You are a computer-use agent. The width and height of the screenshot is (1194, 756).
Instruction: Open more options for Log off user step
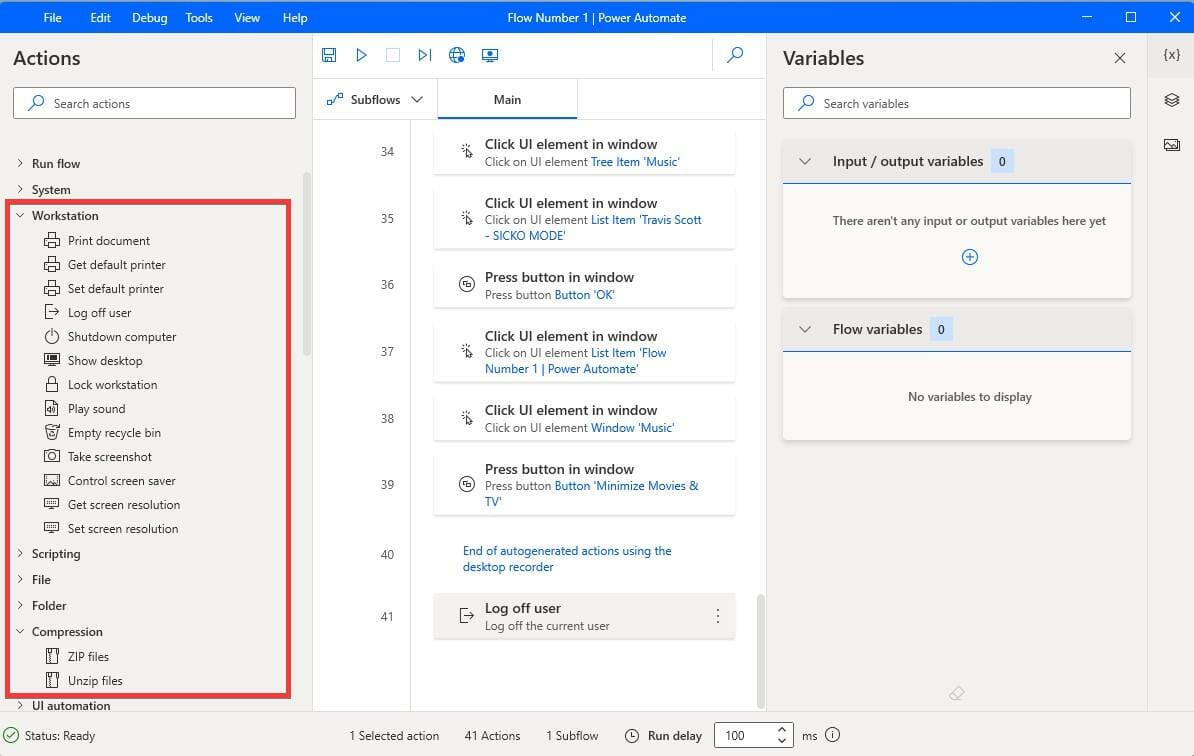coord(717,616)
